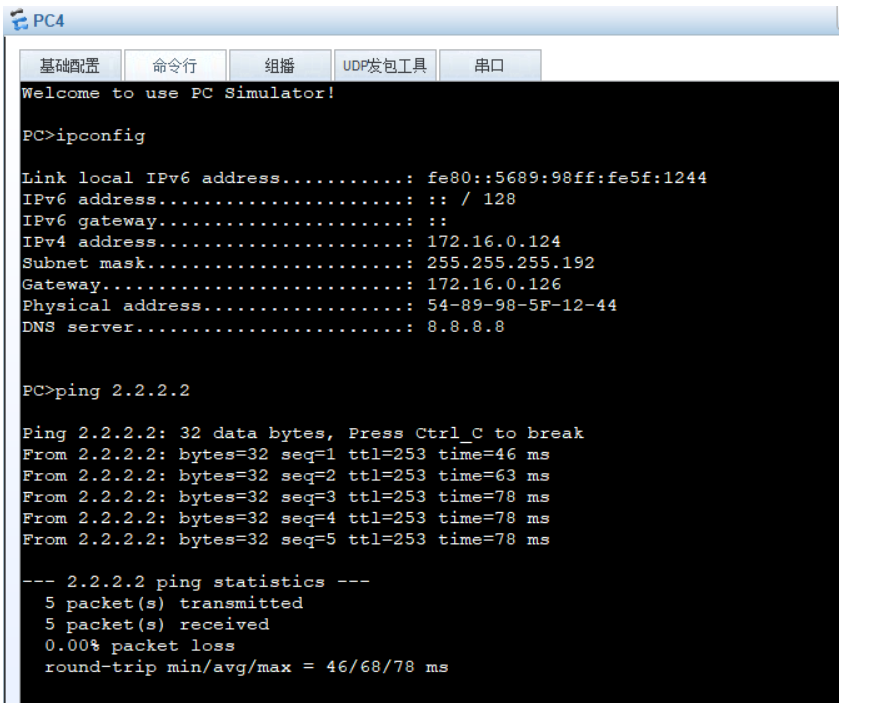The height and width of the screenshot is (705, 873).
Task: Open the 组播 tab
Action: tap(279, 66)
